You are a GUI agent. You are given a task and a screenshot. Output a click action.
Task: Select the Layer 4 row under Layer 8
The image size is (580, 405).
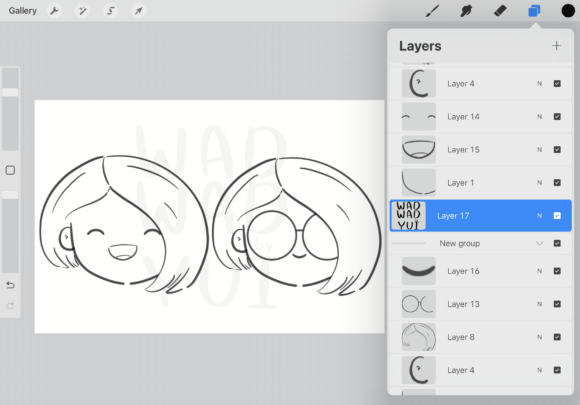tap(480, 370)
